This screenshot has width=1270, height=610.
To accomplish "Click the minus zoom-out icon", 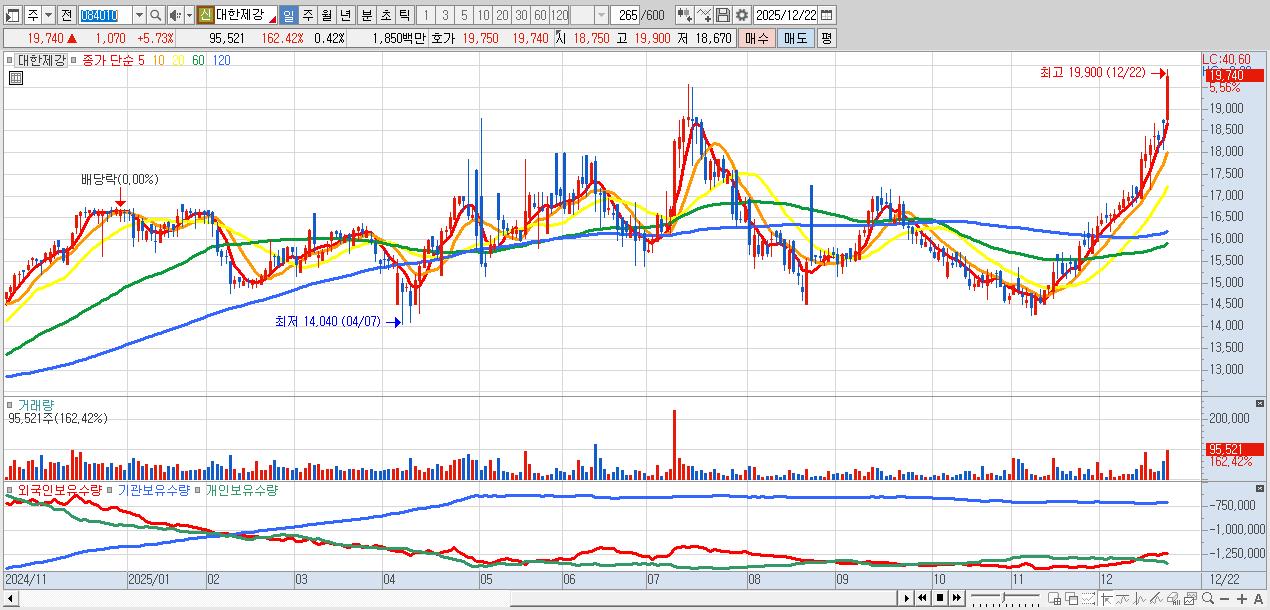I will pyautogui.click(x=1224, y=598).
